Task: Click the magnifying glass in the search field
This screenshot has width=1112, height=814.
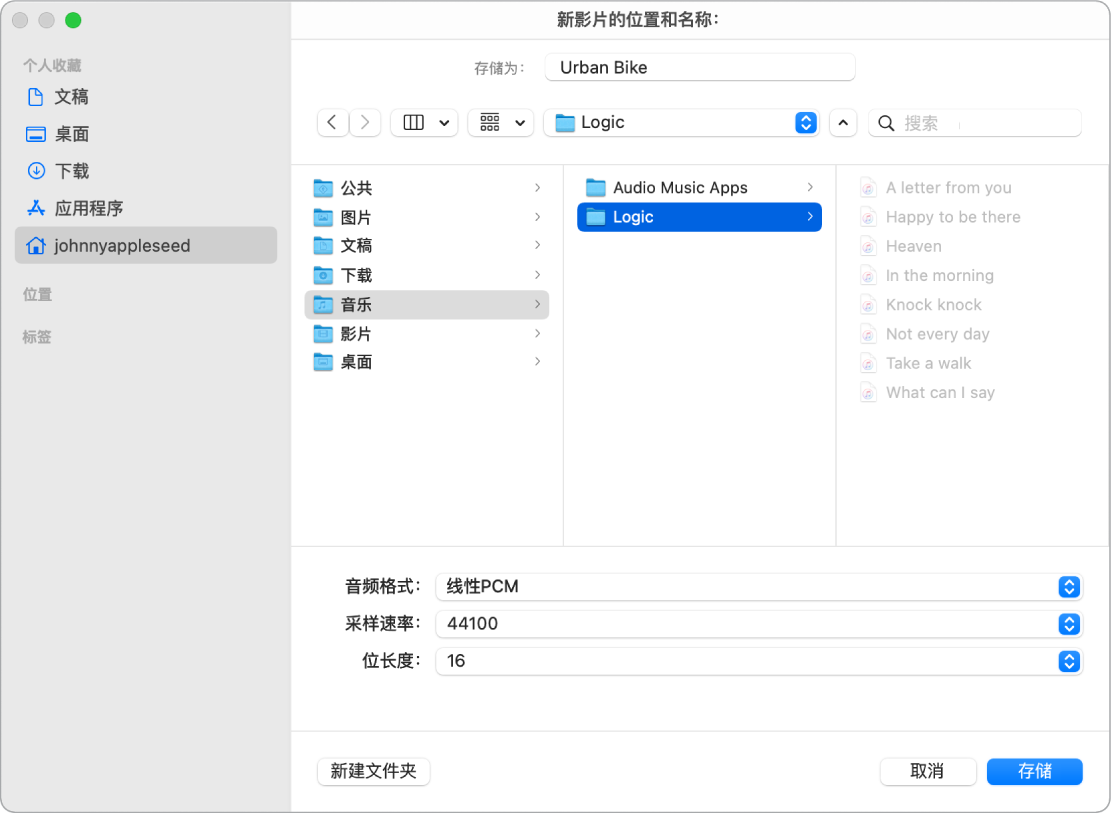Action: tap(886, 122)
